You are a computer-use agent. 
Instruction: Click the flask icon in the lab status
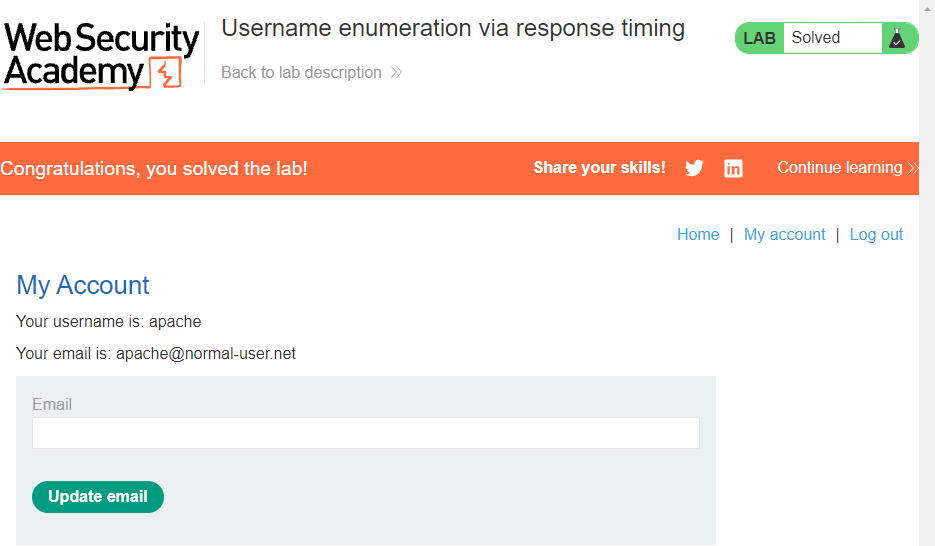[x=897, y=38]
